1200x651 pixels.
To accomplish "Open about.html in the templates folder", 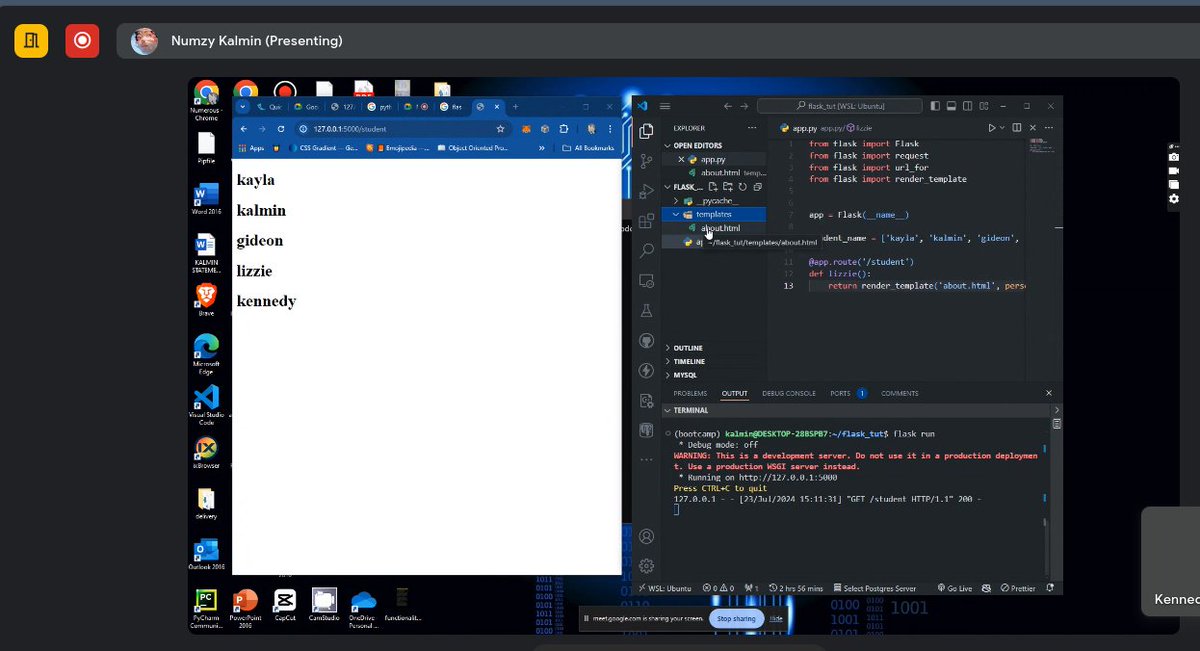I will (x=715, y=228).
